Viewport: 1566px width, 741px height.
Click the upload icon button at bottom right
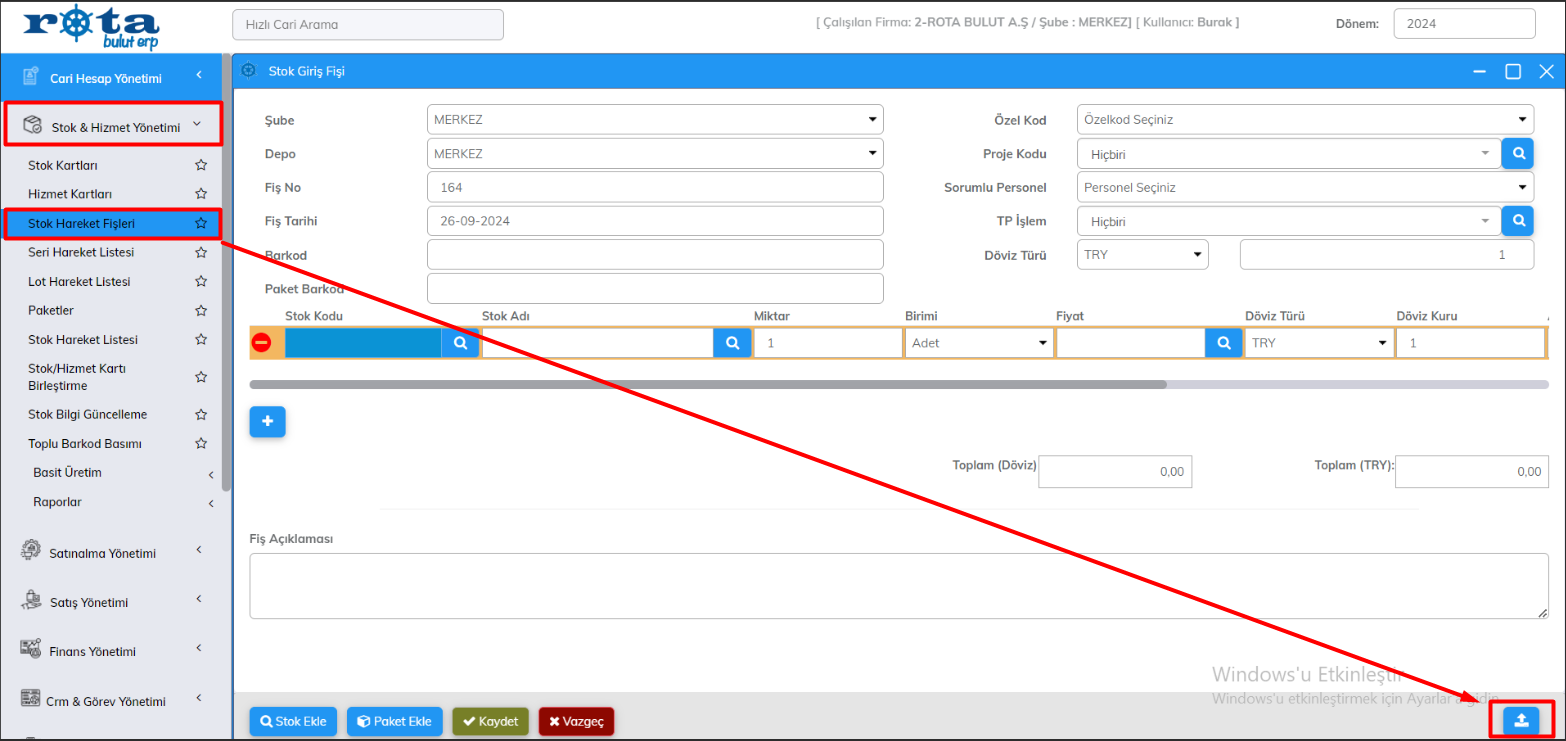[1521, 720]
